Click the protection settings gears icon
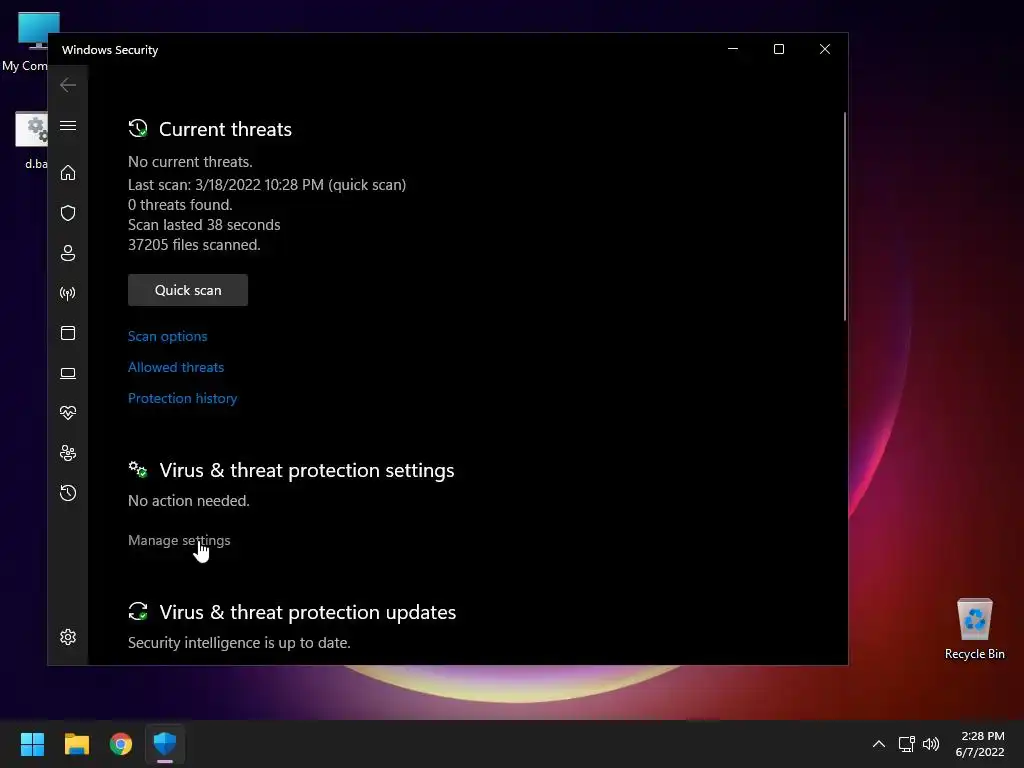1024x768 pixels. (138, 469)
